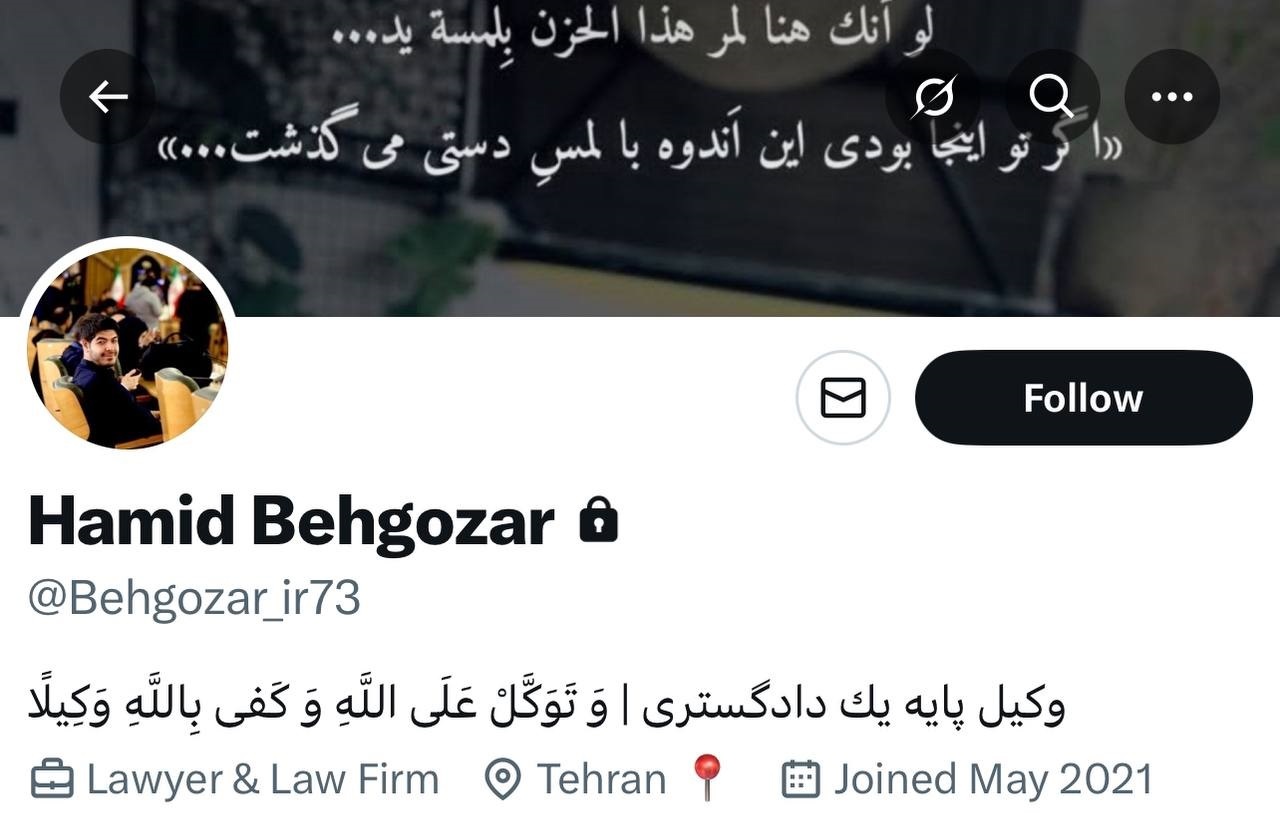Tap the back arrow icon
This screenshot has width=1280, height=813.
[108, 97]
